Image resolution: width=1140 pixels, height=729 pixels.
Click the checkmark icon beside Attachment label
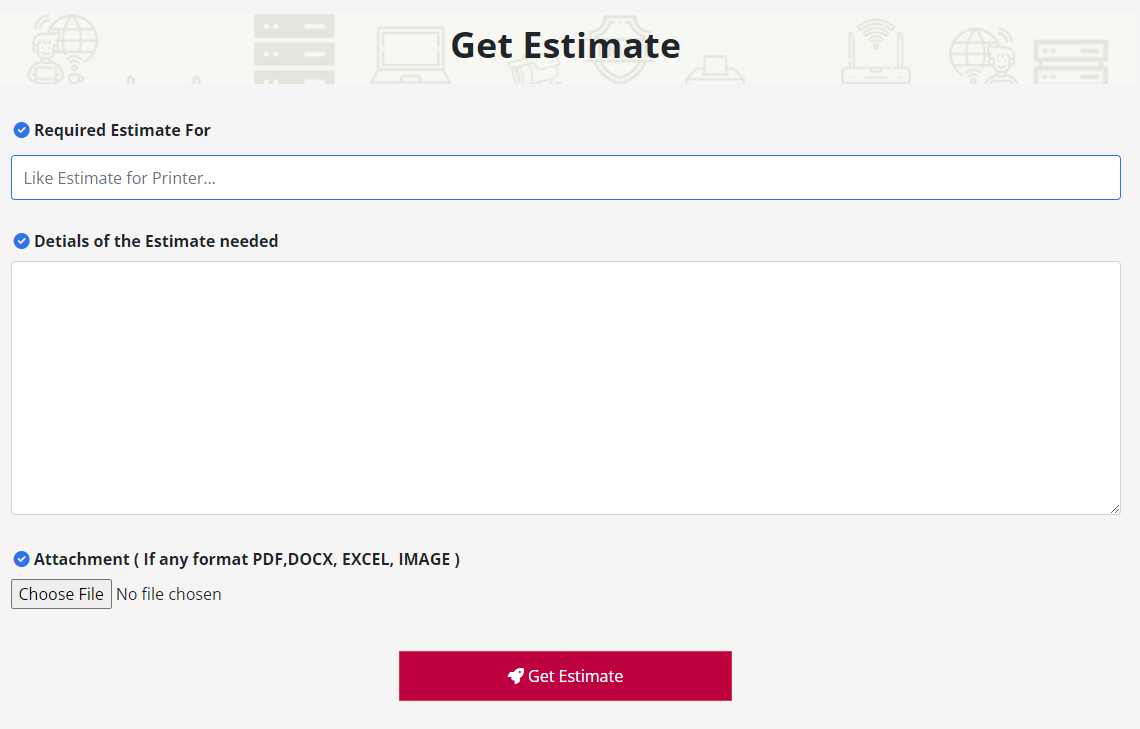[21, 559]
